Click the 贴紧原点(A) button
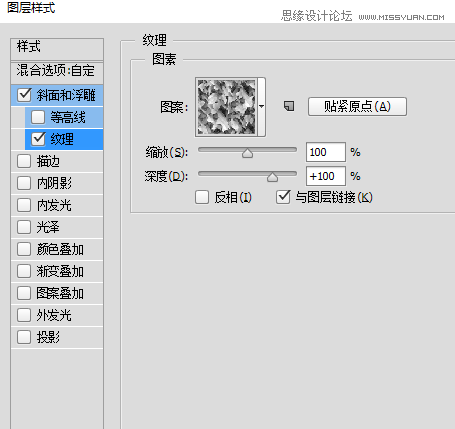 click(x=357, y=107)
